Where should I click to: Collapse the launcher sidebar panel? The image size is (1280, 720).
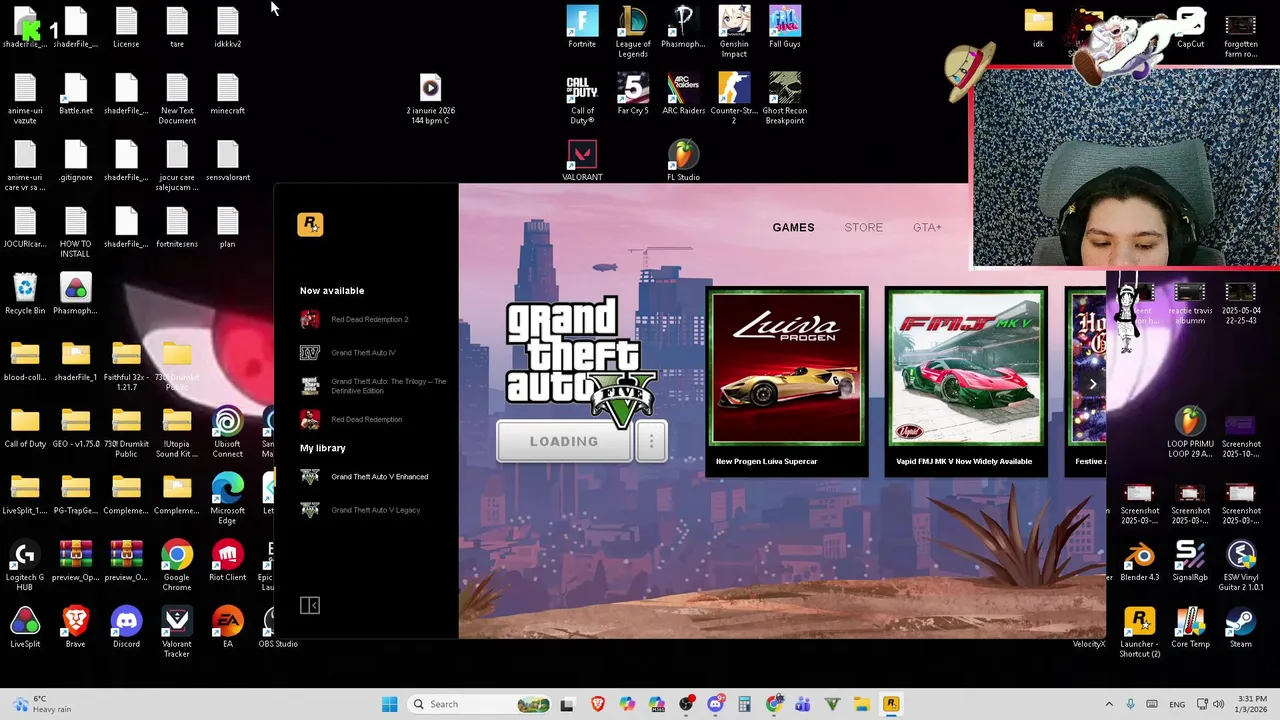click(310, 605)
